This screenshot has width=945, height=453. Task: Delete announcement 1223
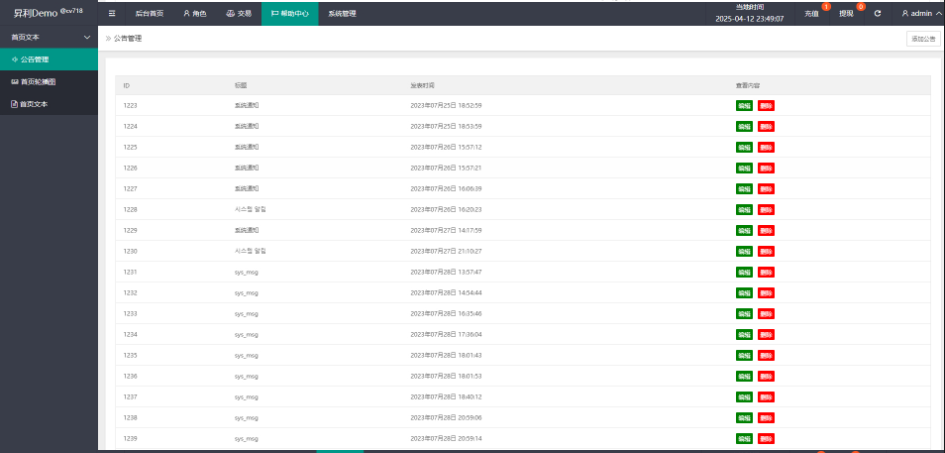click(766, 105)
